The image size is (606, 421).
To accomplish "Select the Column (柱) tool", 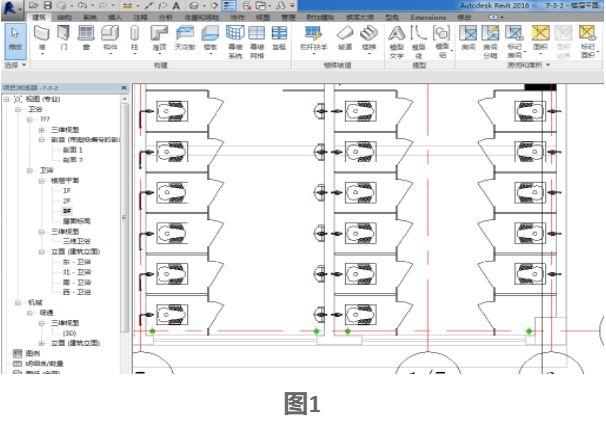I will tap(134, 39).
